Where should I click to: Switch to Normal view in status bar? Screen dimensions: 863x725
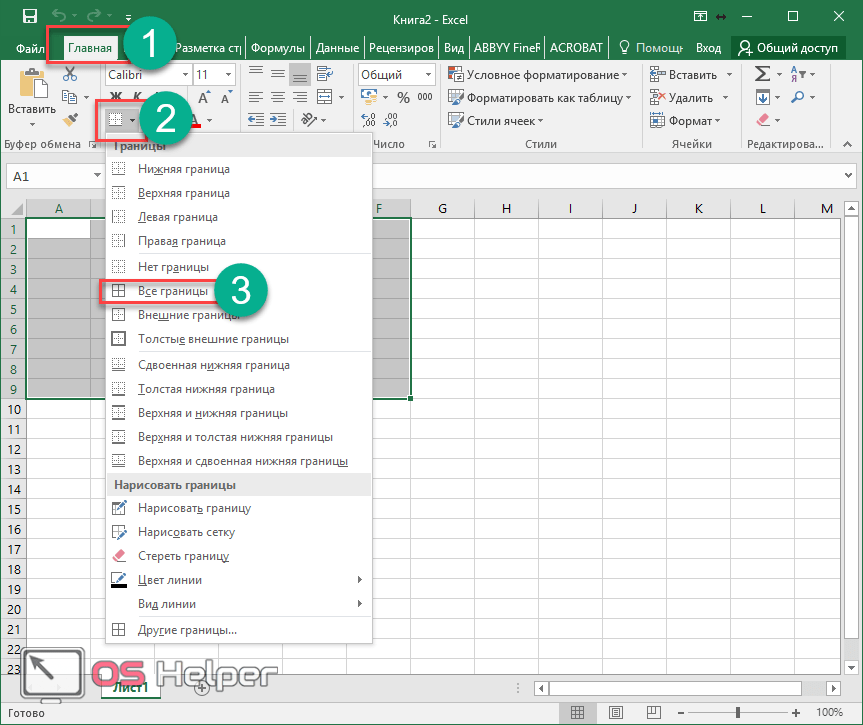pos(577,712)
